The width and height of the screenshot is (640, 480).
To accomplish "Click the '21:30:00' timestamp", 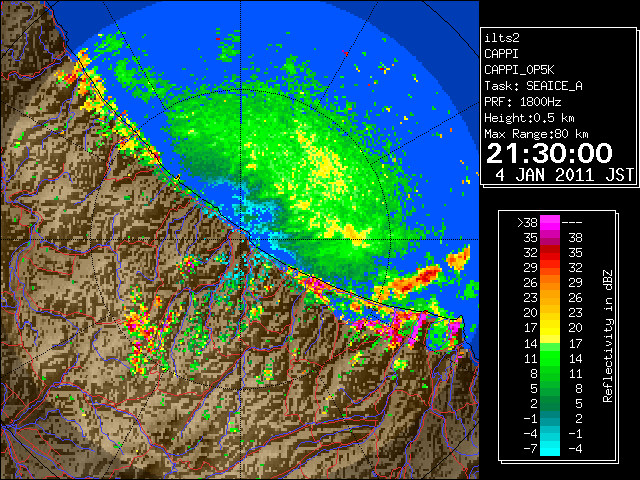I will click(549, 153).
